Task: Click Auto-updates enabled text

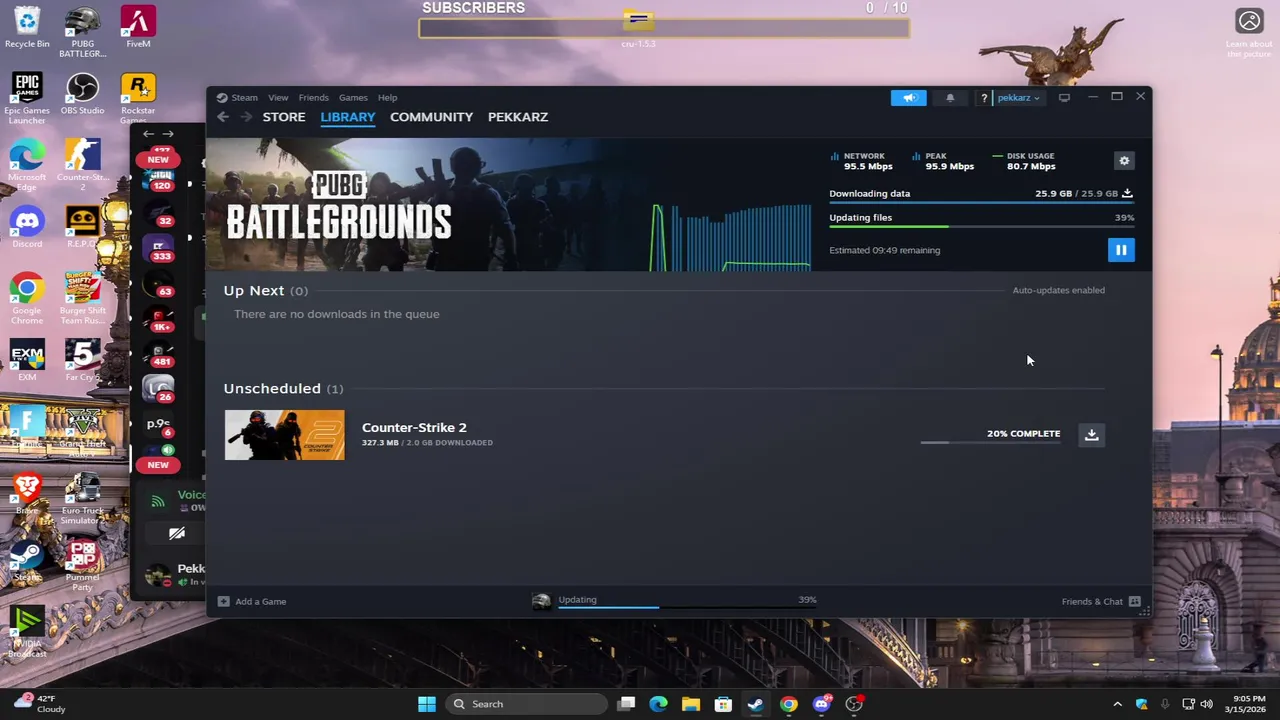Action: click(x=1058, y=290)
